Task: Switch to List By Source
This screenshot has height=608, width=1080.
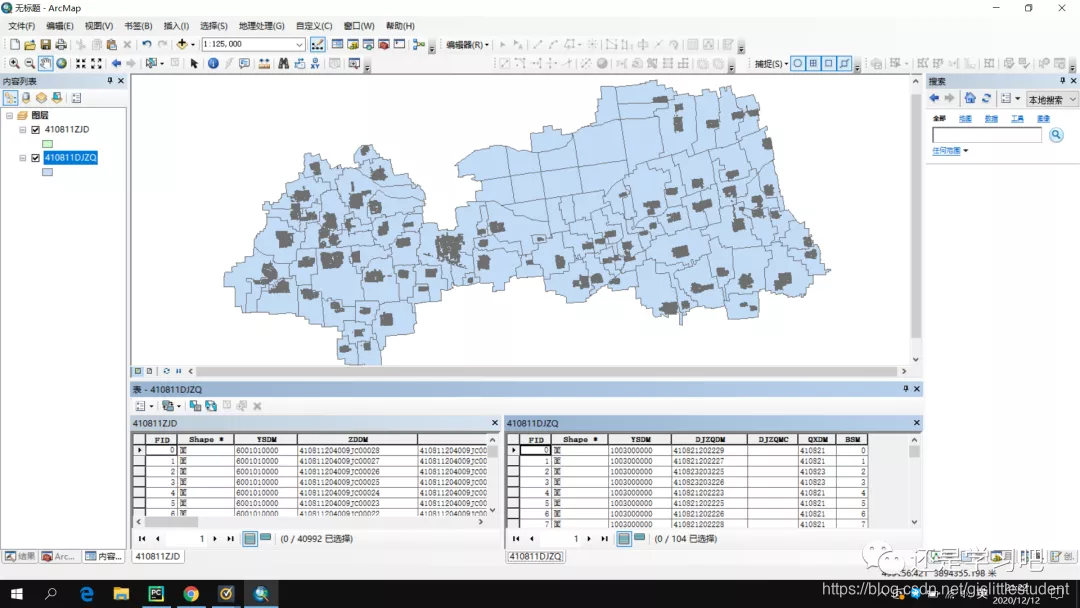Action: click(x=26, y=98)
